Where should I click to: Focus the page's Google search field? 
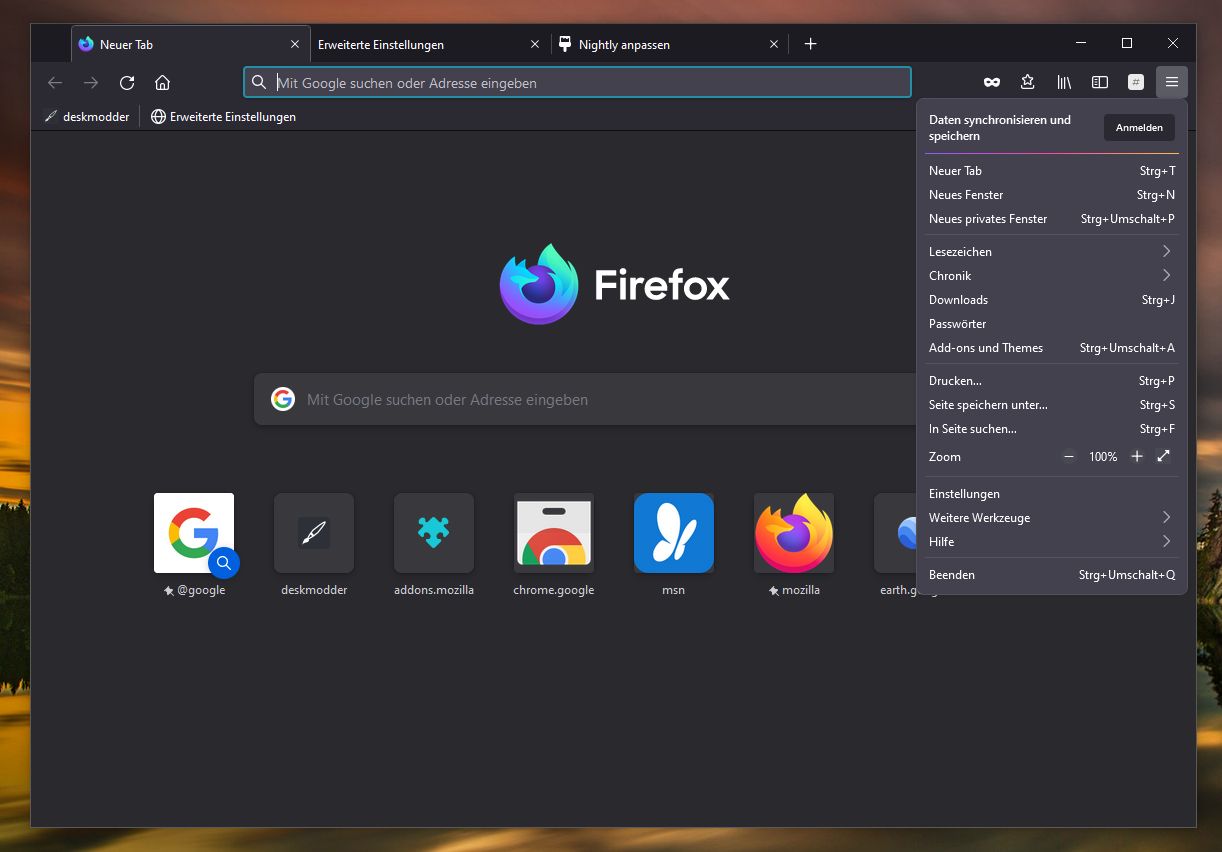(x=585, y=399)
